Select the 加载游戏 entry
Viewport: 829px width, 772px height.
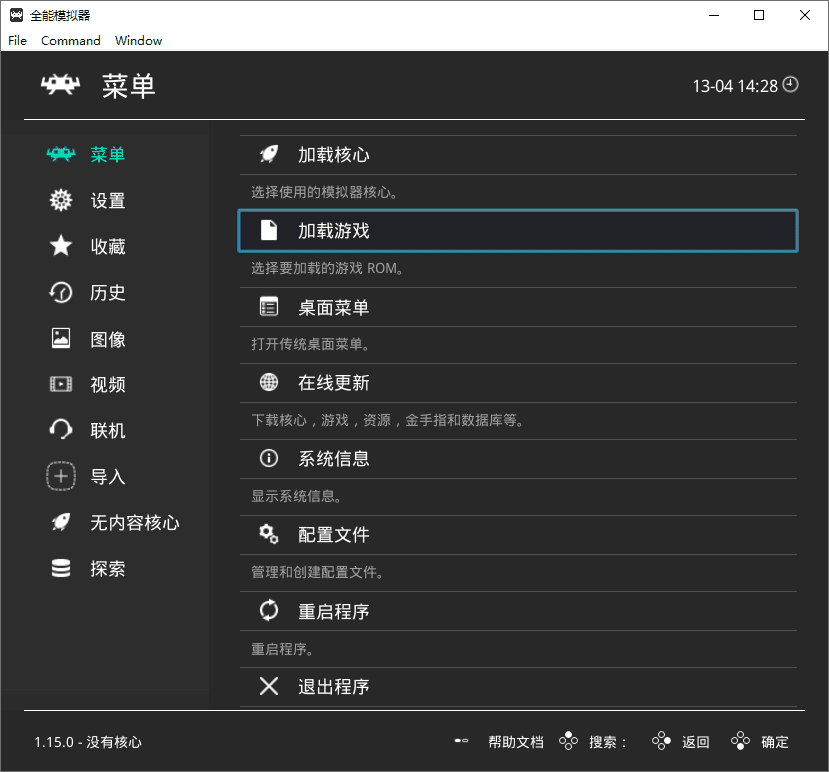pyautogui.click(x=518, y=231)
